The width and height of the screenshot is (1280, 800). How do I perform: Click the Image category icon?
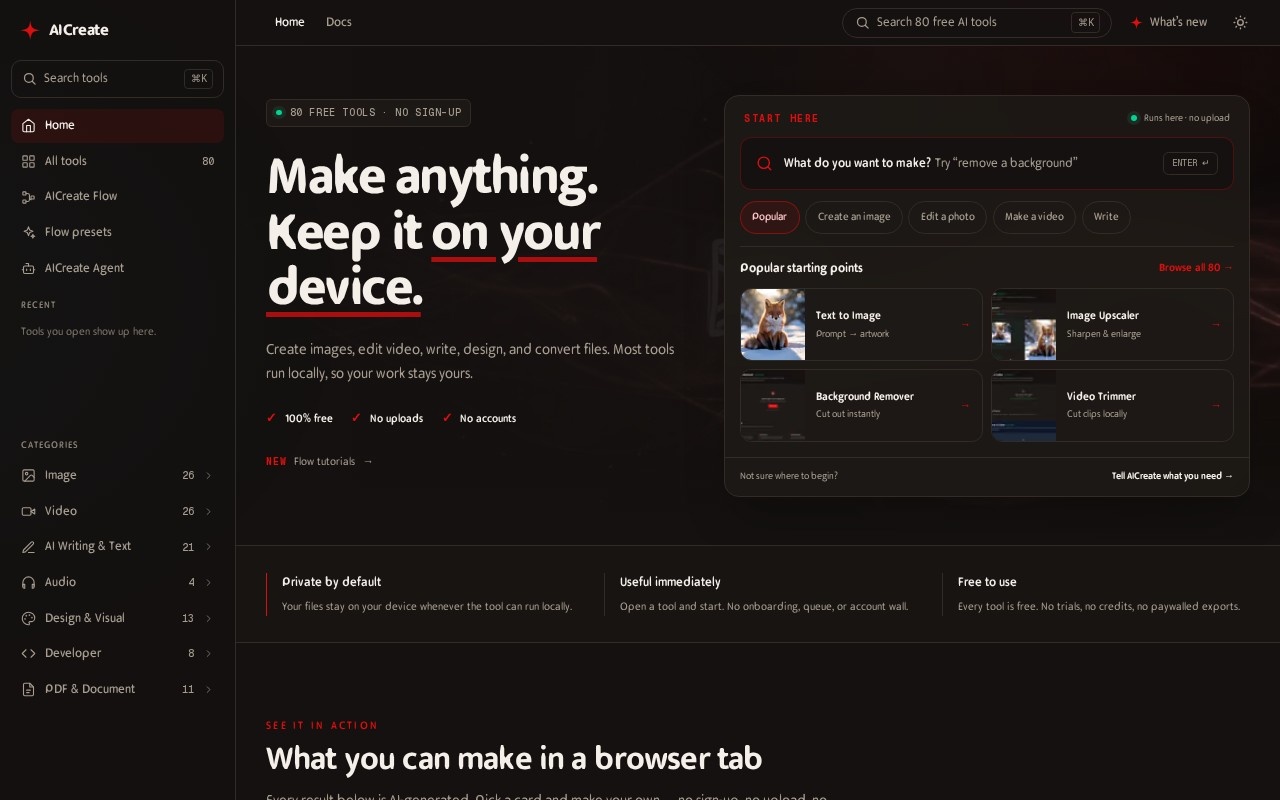28,475
